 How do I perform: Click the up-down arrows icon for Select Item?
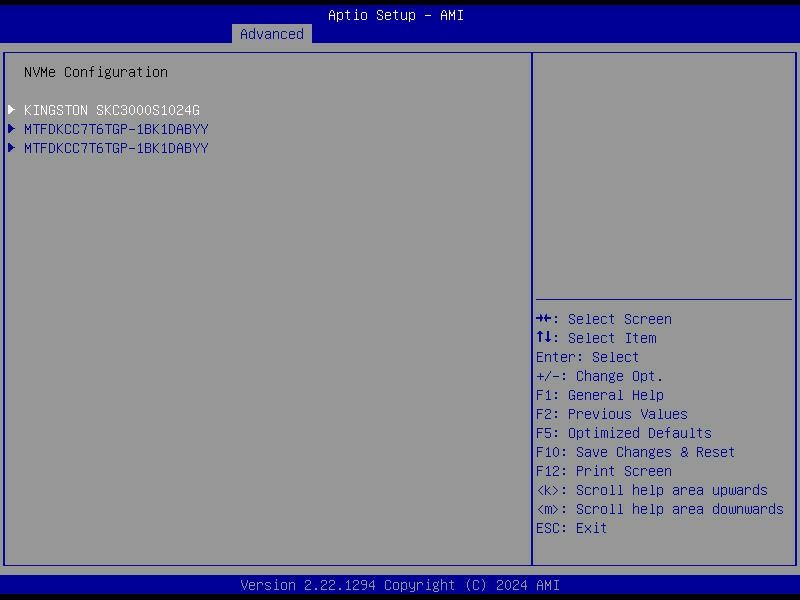pyautogui.click(x=543, y=337)
